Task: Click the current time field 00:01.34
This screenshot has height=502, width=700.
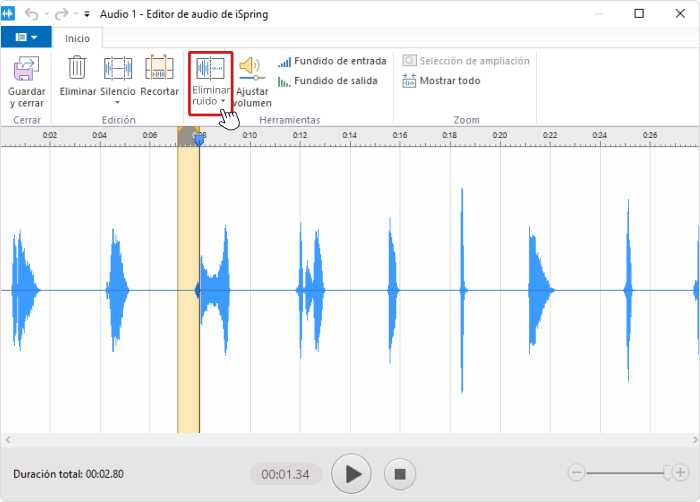Action: click(285, 474)
